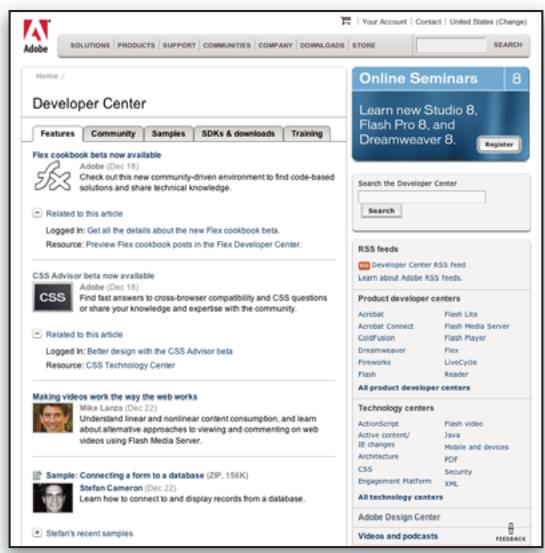Click the Register button in Online Seminars
Viewport: 545px width, 553px height.
(x=499, y=144)
